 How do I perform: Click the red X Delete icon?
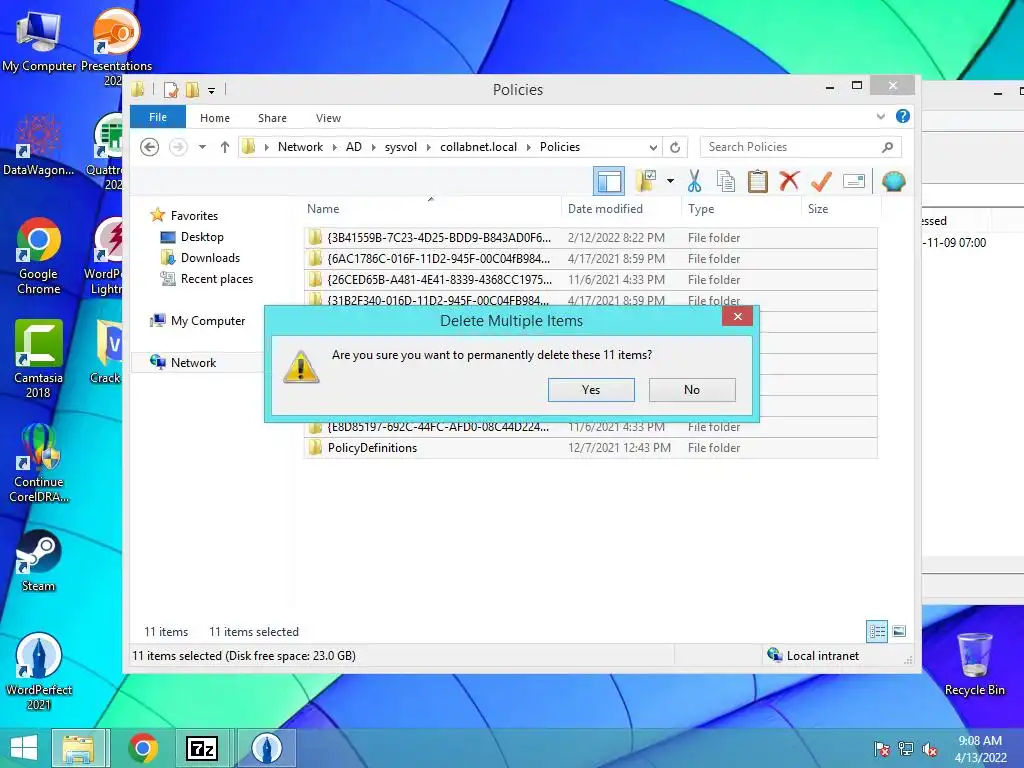tap(789, 181)
